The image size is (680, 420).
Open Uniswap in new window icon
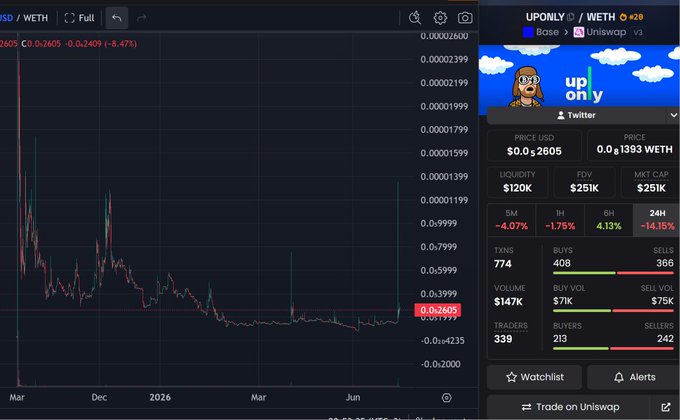click(x=666, y=407)
